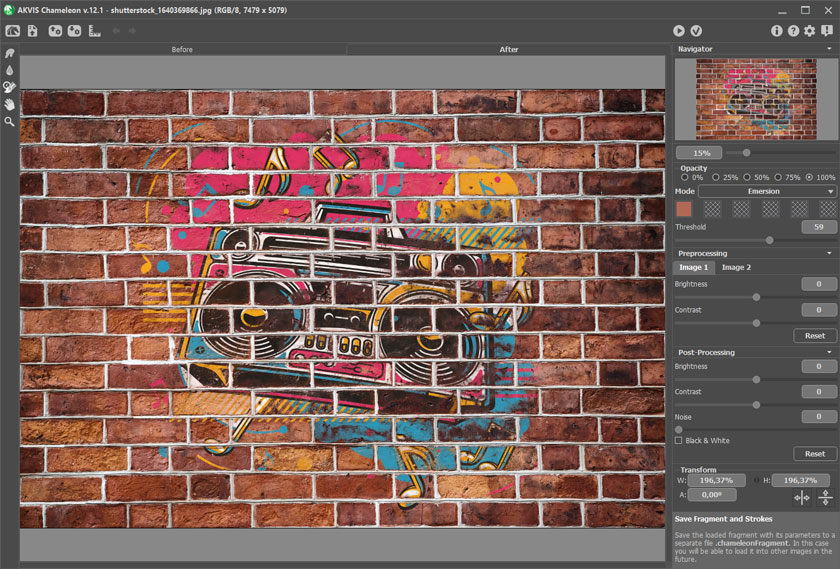Viewport: 840px width, 569px height.
Task: Collapse the Preprocessing section arrow
Action: point(829,253)
